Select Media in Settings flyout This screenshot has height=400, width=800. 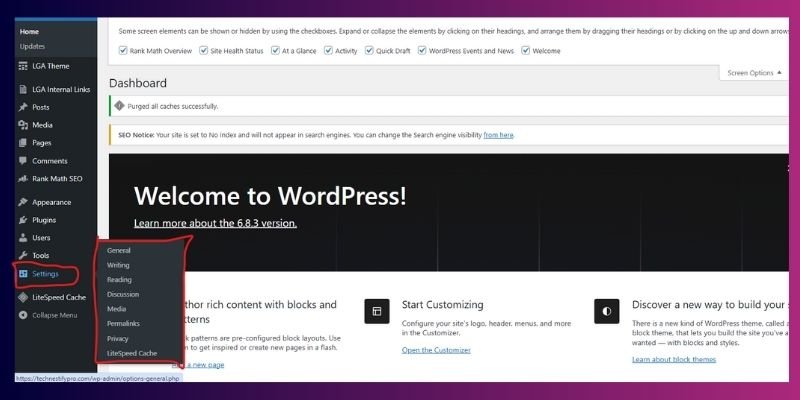coord(117,309)
